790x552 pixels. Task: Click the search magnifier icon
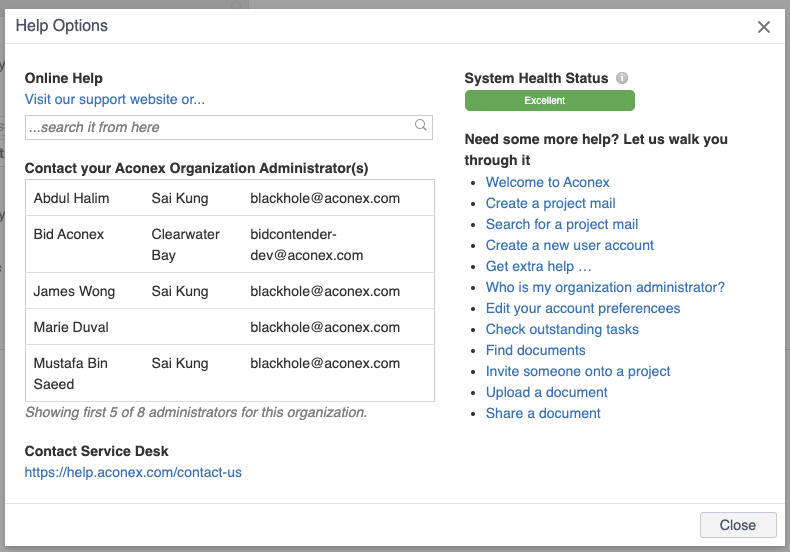[x=421, y=125]
